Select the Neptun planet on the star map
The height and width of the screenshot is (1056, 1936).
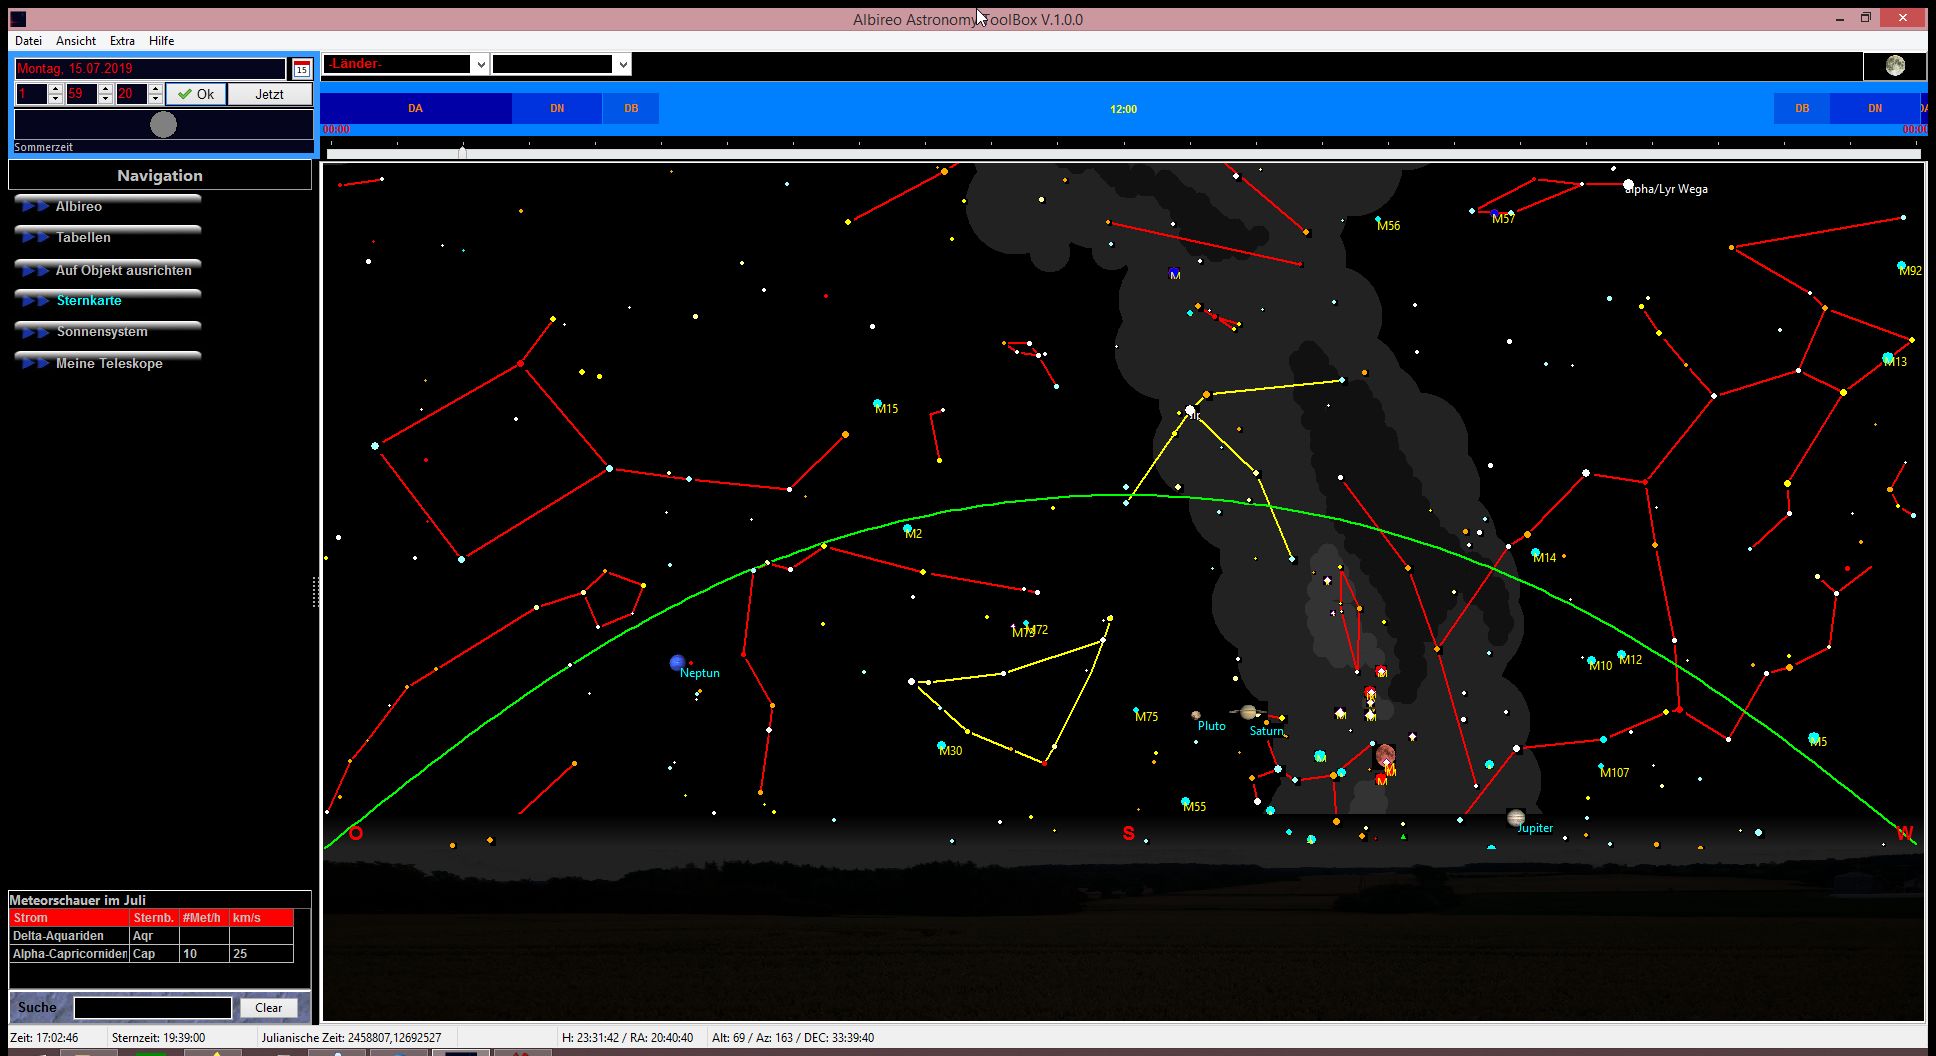coord(678,662)
